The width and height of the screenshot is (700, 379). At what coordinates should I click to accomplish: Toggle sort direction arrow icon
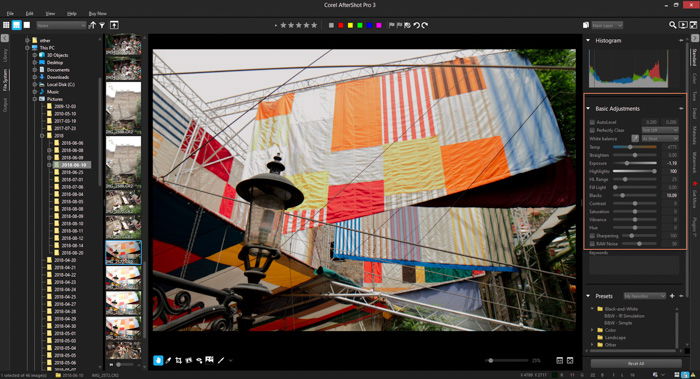tap(92, 25)
